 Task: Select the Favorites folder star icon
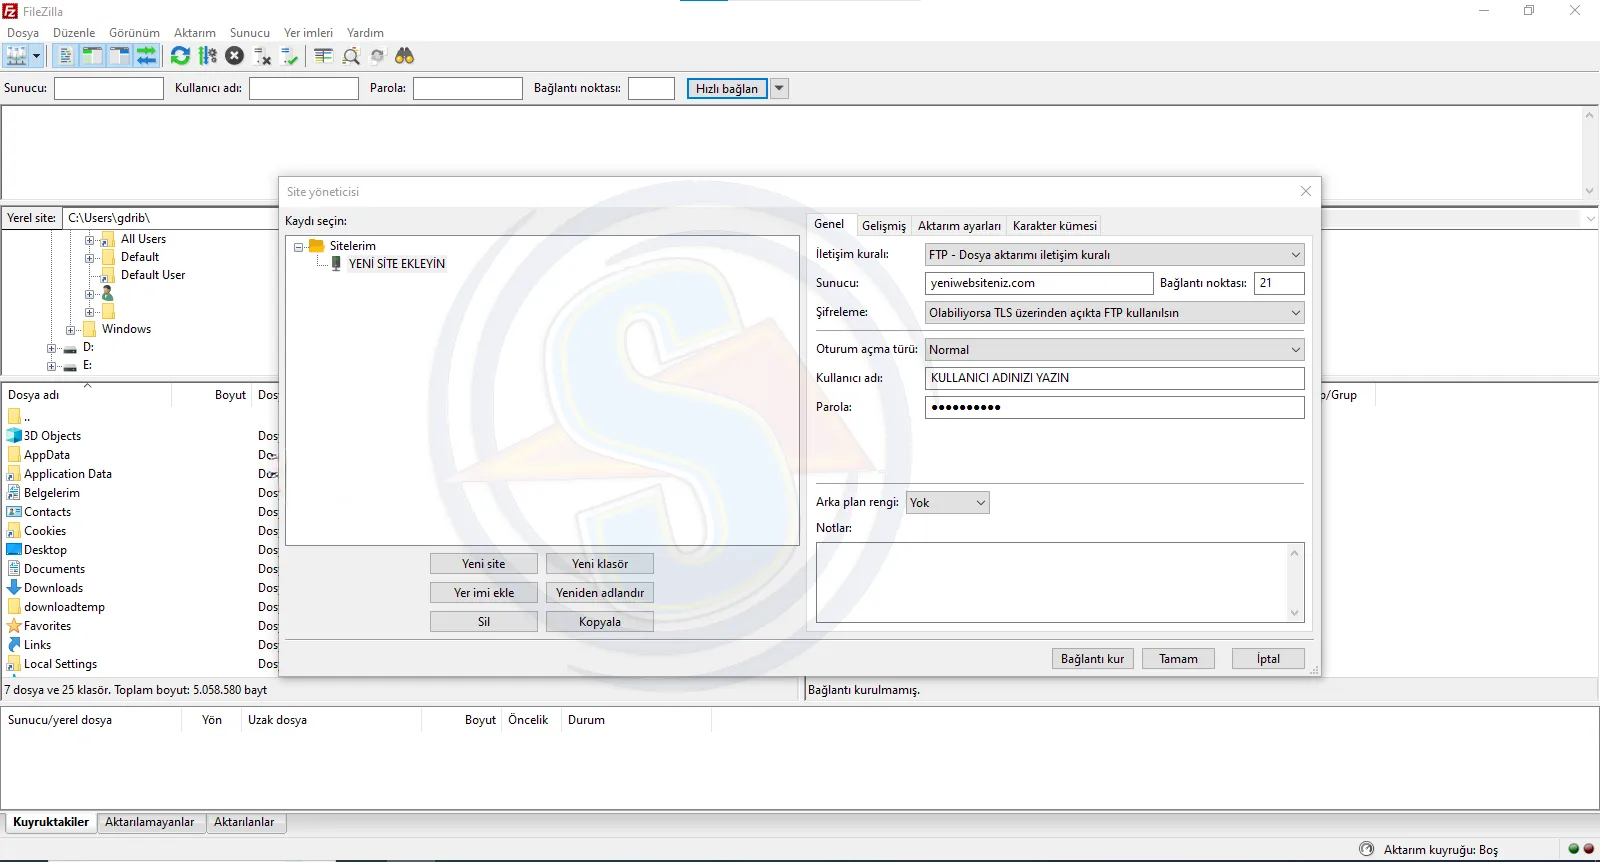14,626
